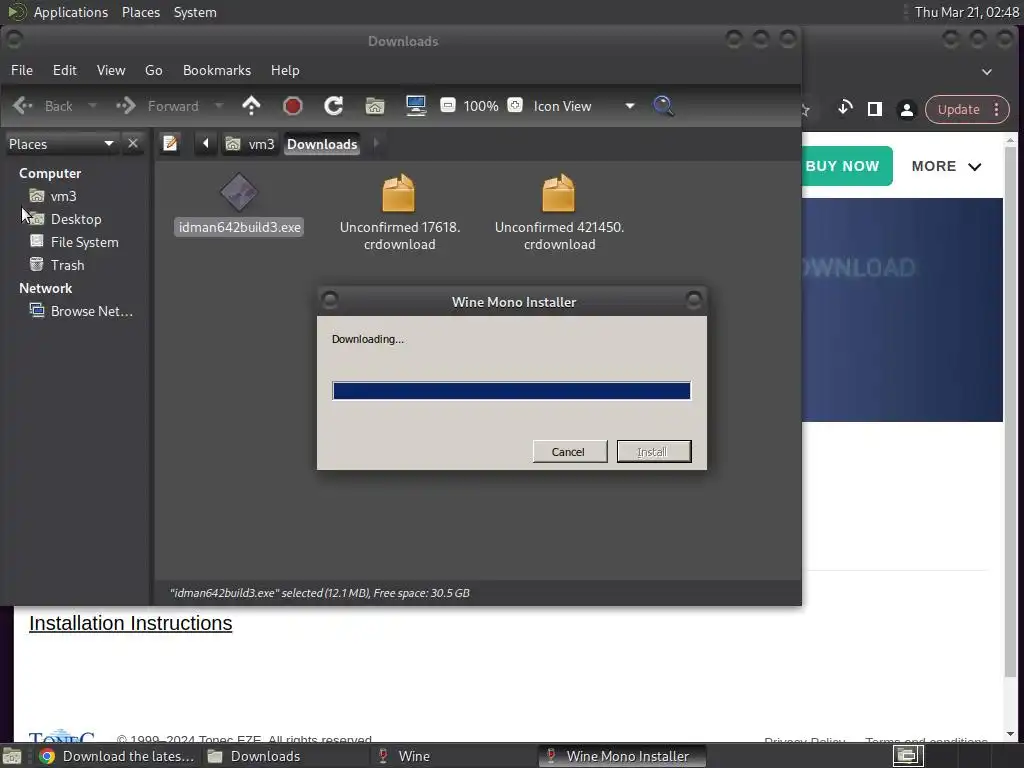Open the browser downloads icon
Screen dimensions: 1024x768
845,108
